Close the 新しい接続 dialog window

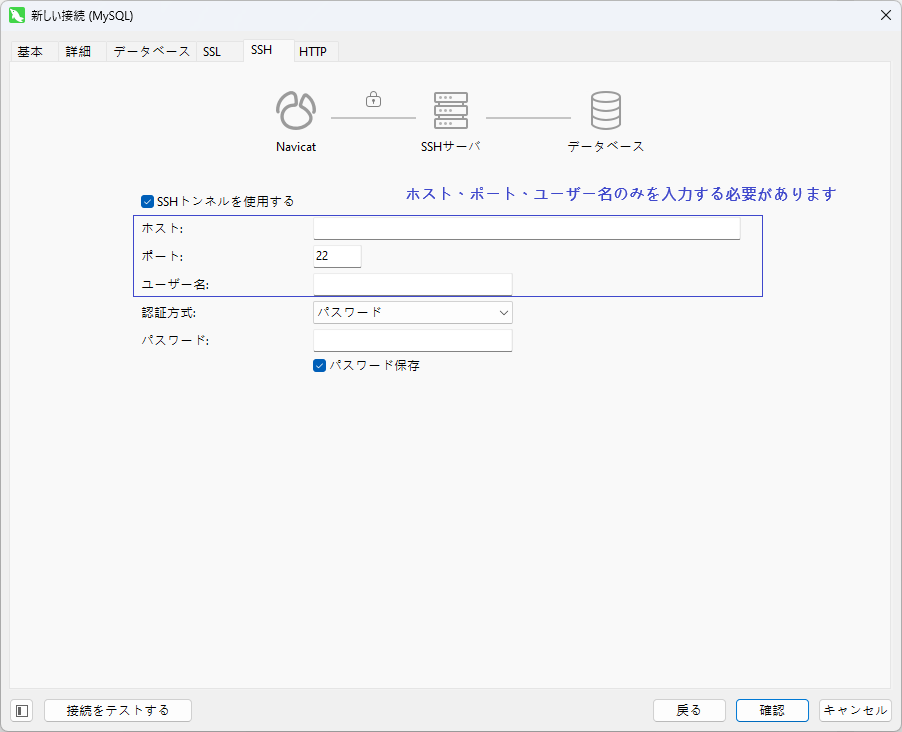click(x=886, y=16)
